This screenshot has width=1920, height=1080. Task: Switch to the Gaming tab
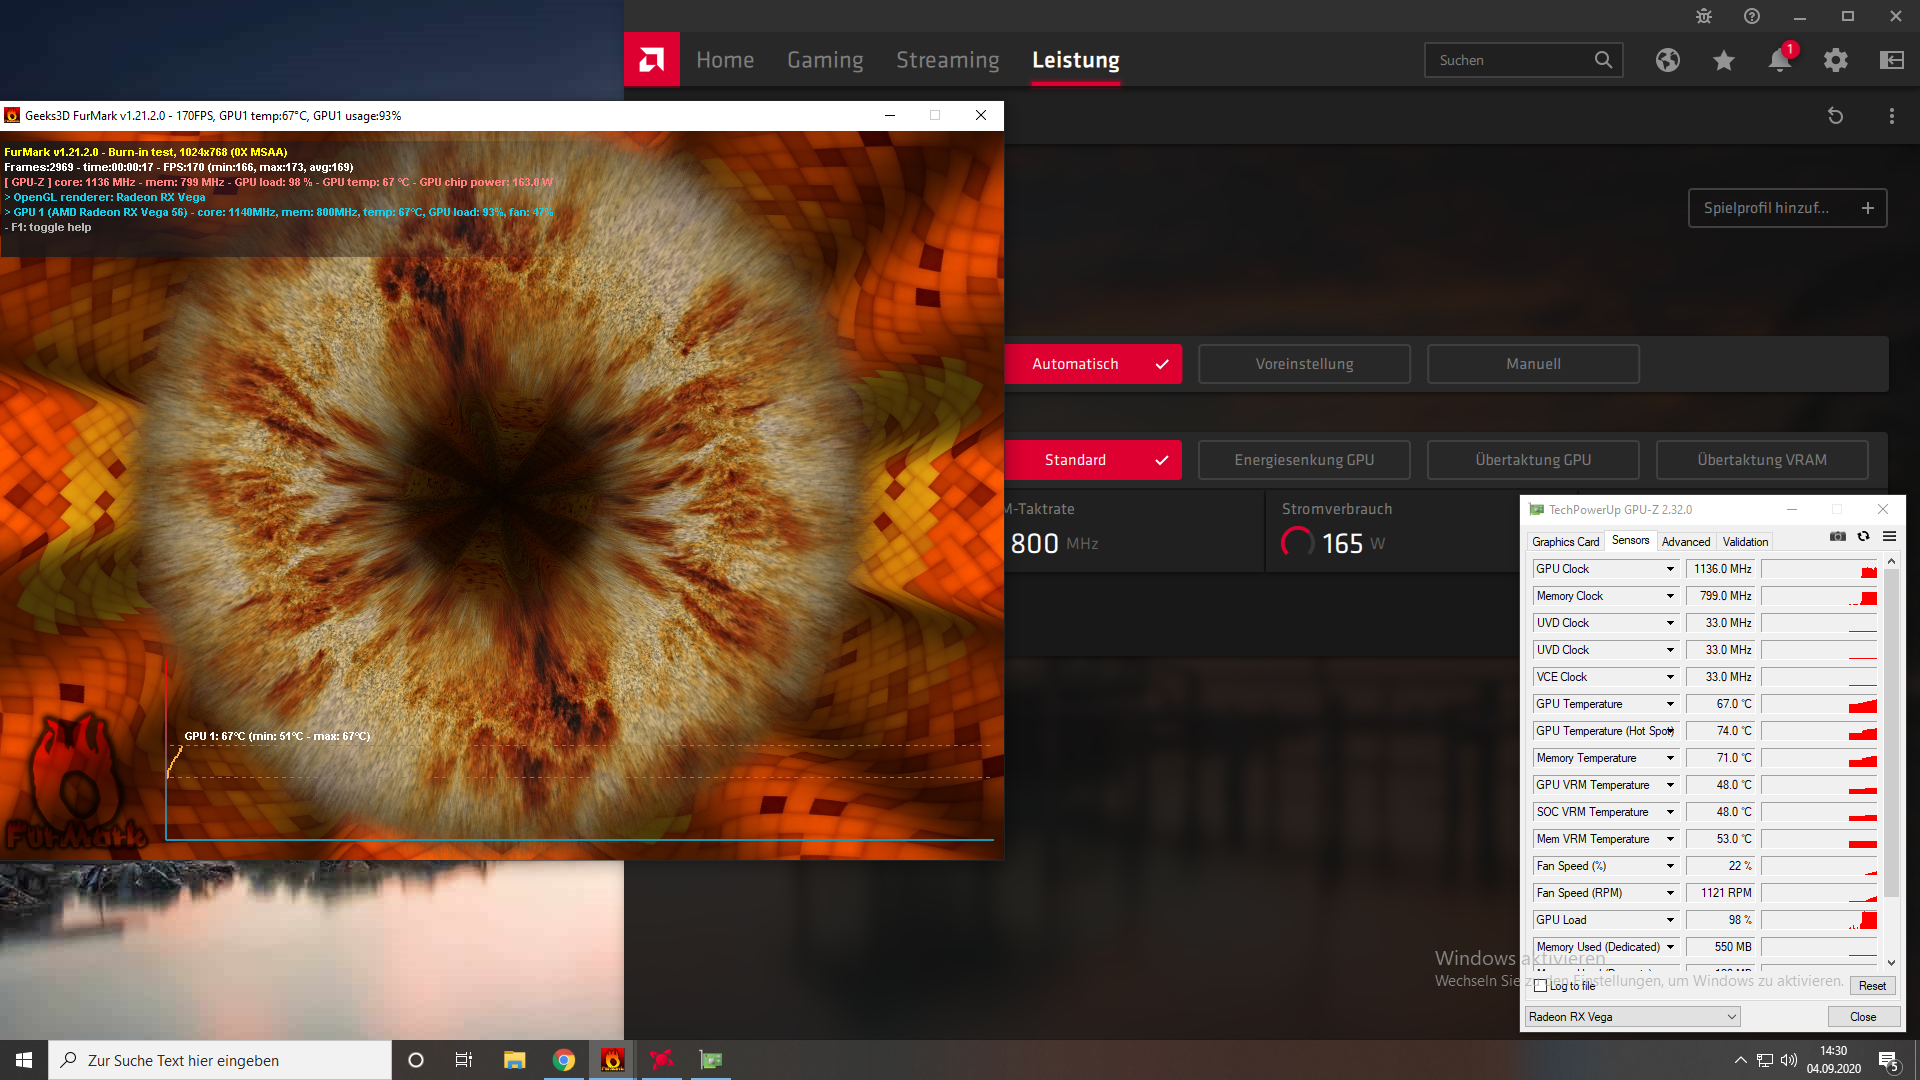click(x=825, y=60)
